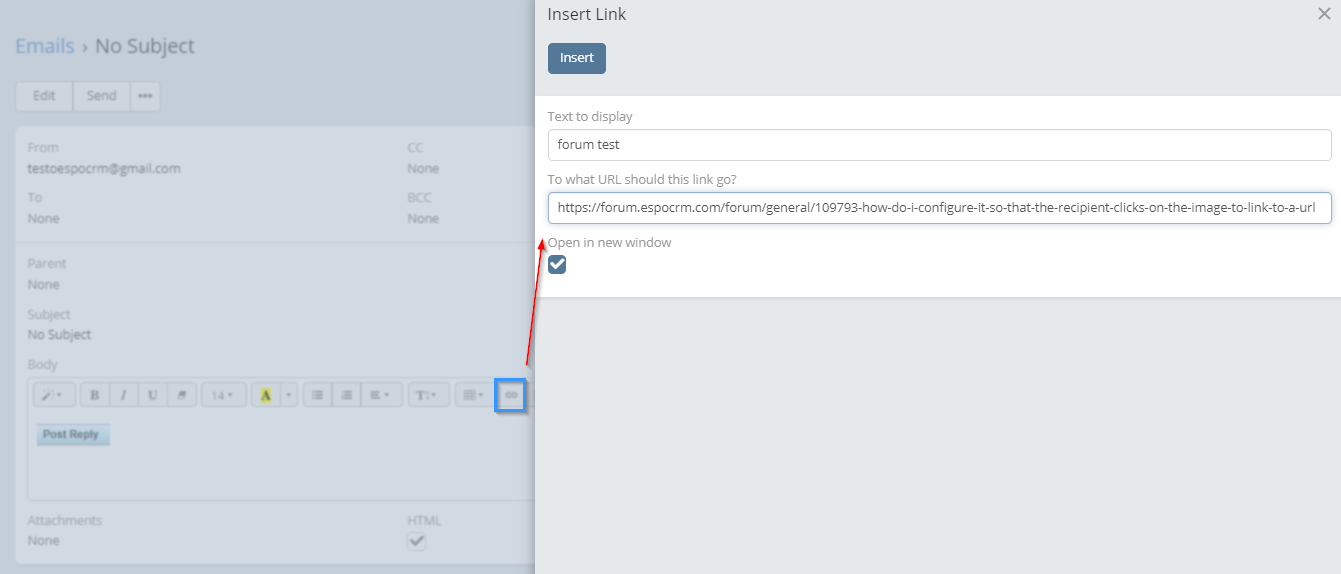The image size is (1341, 574).
Task: Click the testoespocrm@gmail.com sender address
Action: (x=104, y=168)
